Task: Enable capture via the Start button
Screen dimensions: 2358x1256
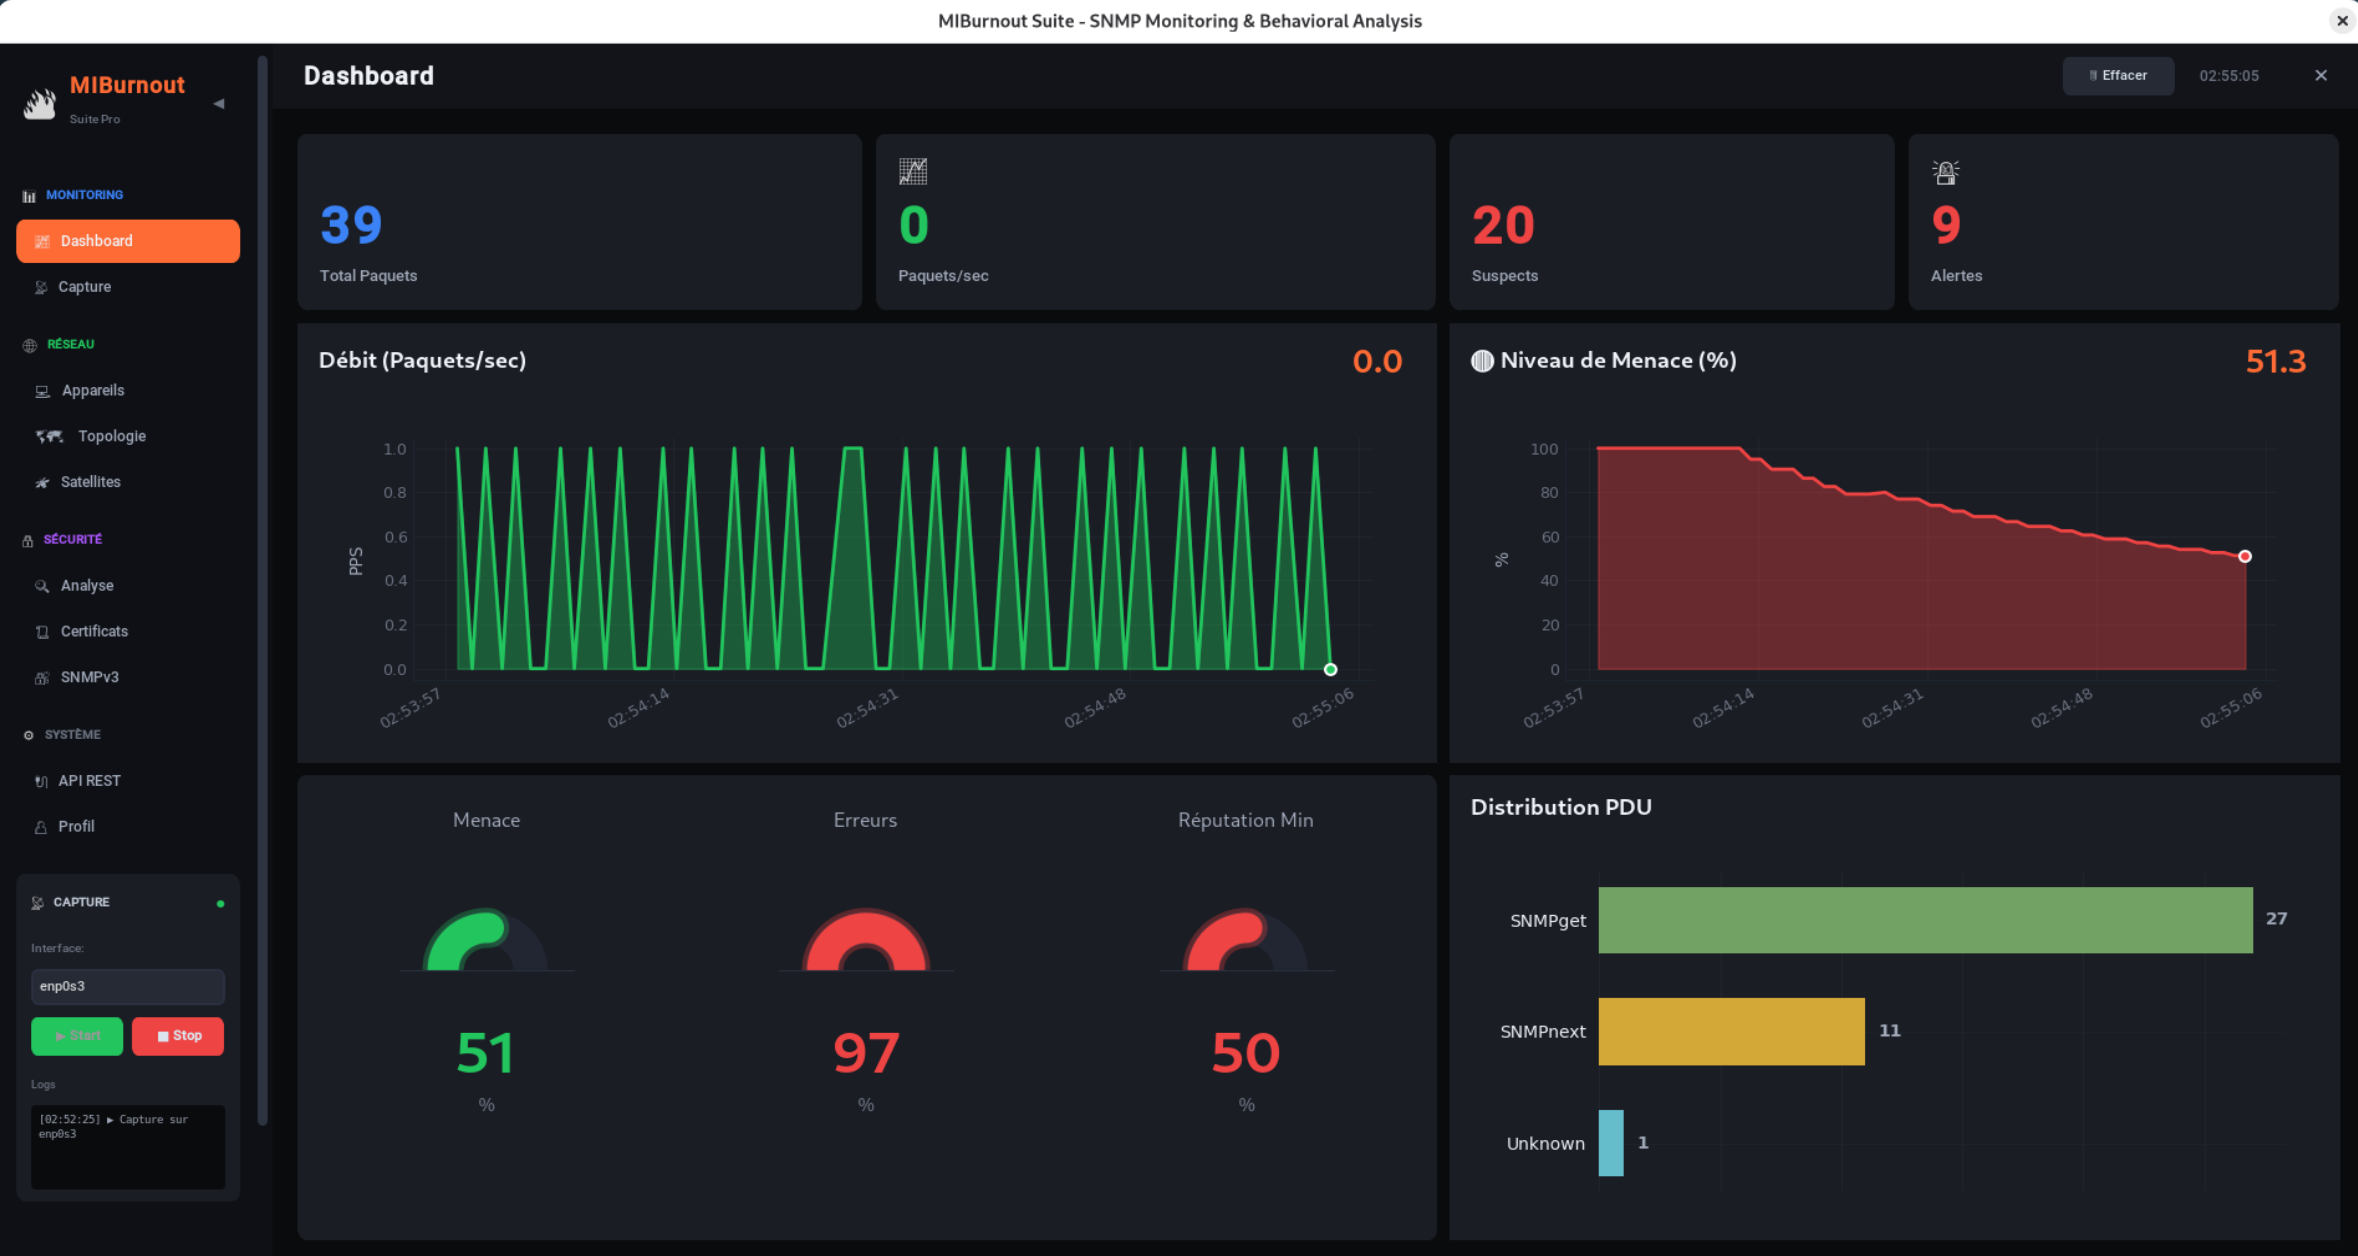Action: point(77,1036)
